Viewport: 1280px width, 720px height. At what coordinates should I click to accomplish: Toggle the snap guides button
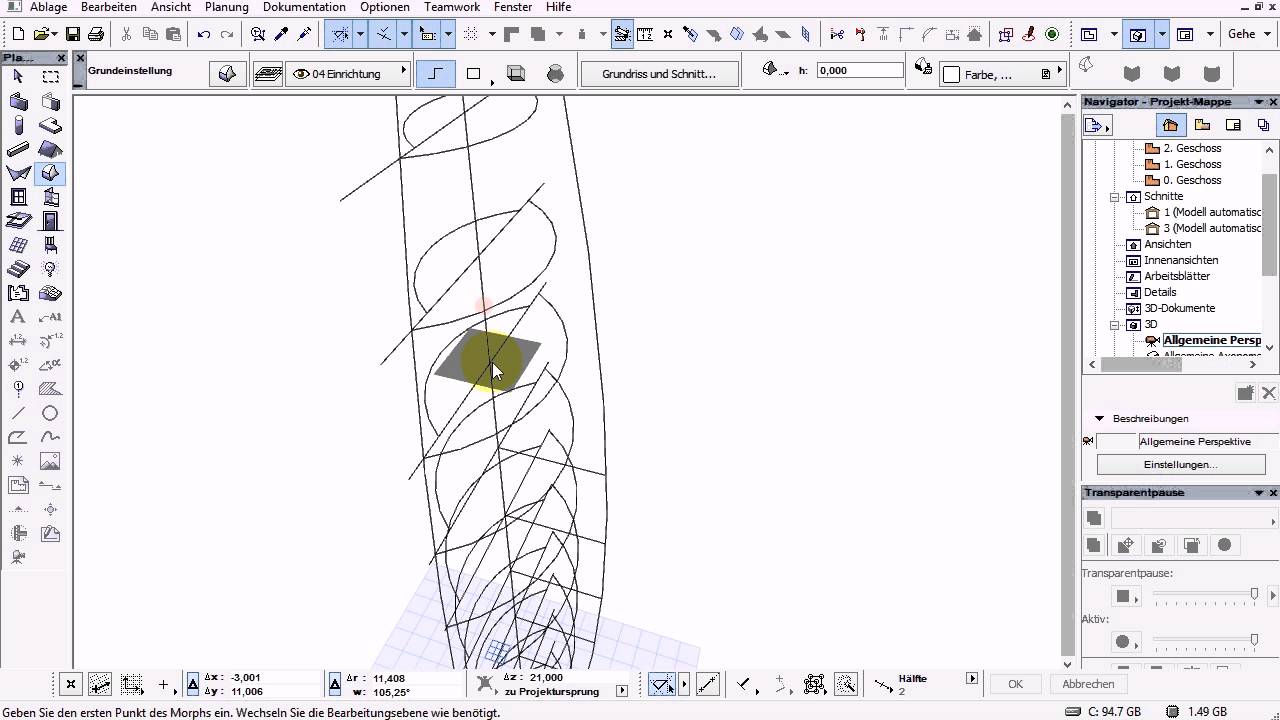coord(384,34)
